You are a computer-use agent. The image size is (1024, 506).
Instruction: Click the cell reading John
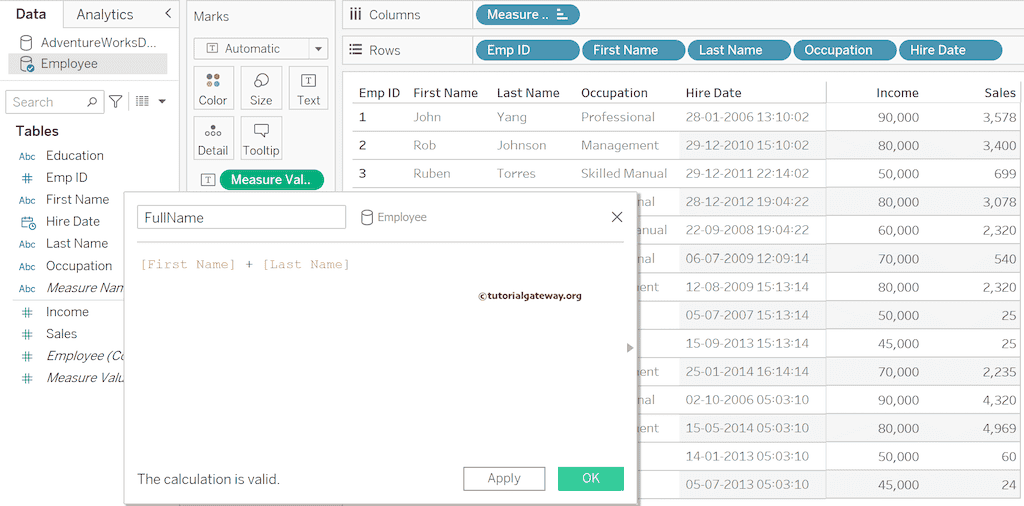click(427, 117)
